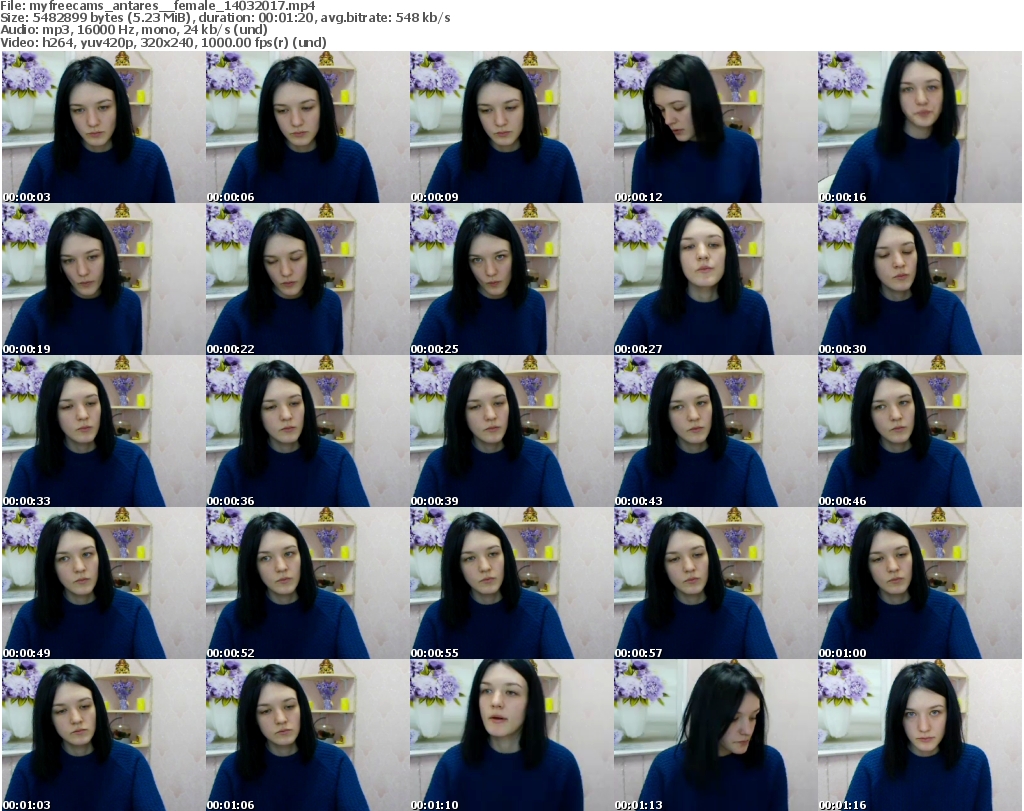Viewport: 1024px width, 811px height.
Task: Click the Video h264 yuv420p line
Action: click(x=163, y=42)
